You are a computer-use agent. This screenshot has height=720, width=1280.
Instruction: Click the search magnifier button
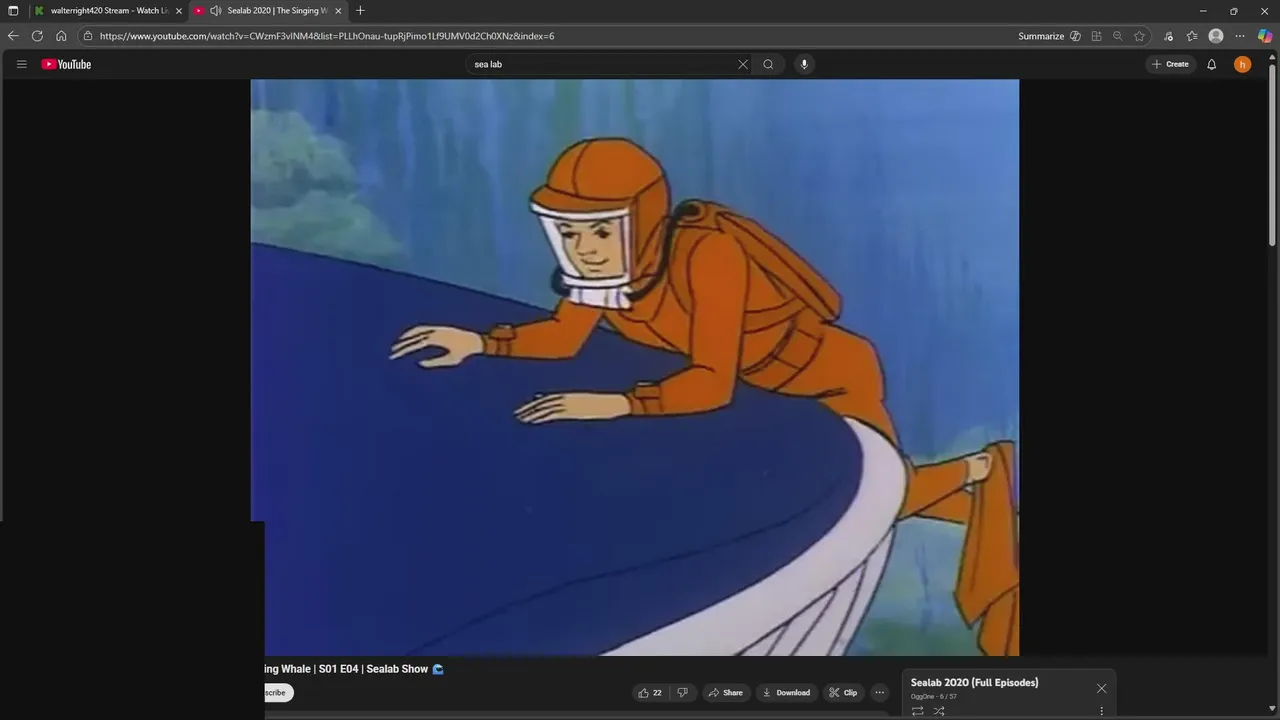click(768, 64)
